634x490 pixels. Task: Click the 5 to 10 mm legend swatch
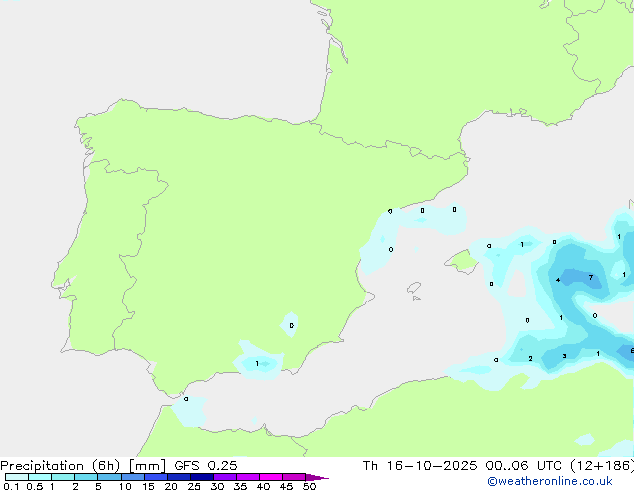point(109,477)
